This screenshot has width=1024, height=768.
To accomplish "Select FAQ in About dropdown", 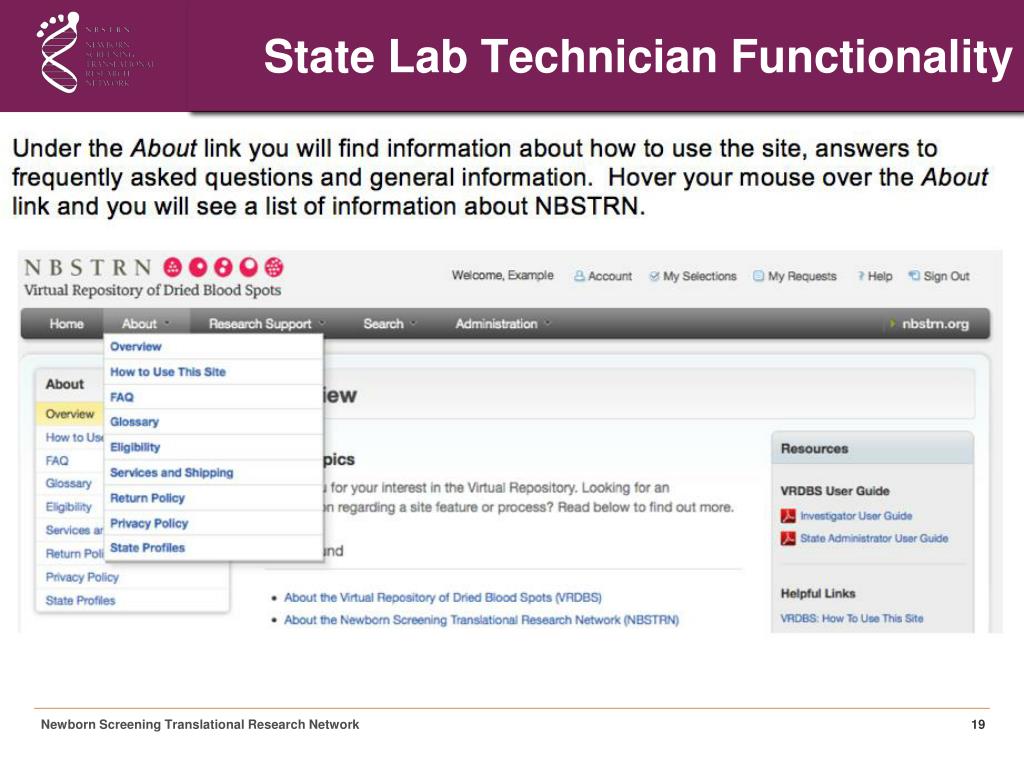I will pos(214,397).
